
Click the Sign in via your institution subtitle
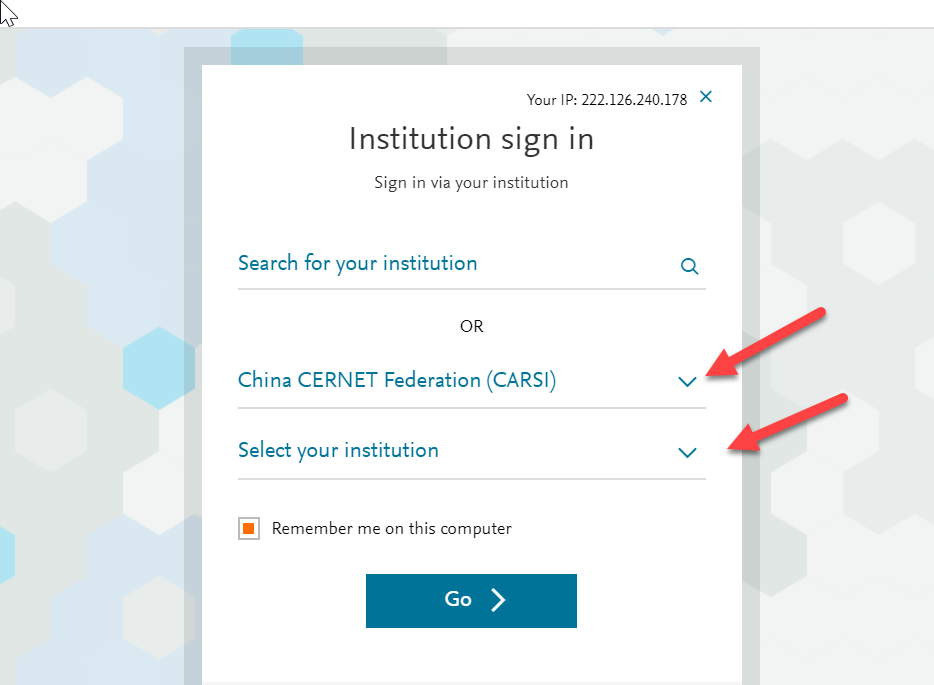(471, 182)
